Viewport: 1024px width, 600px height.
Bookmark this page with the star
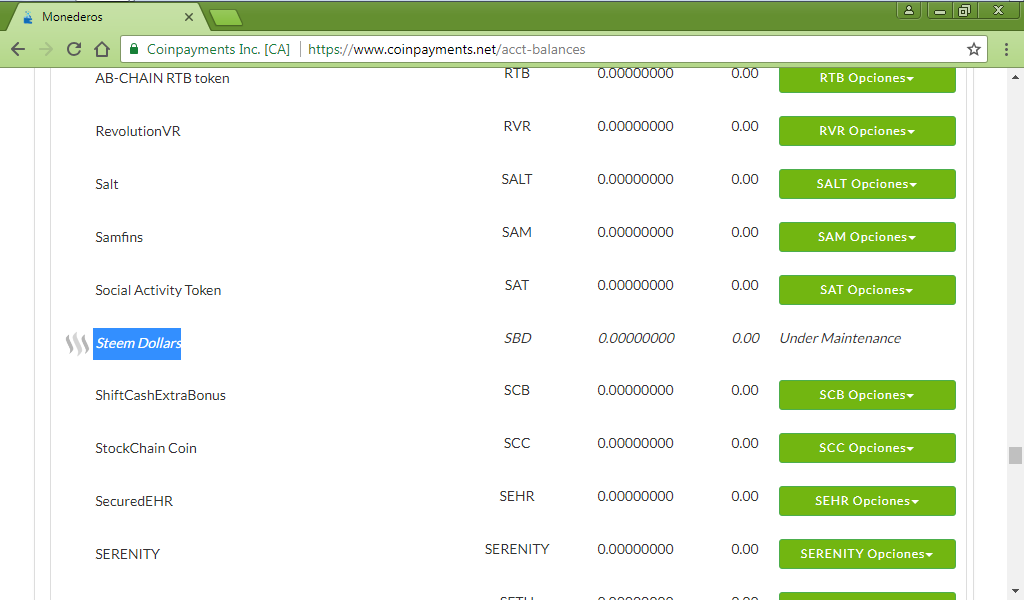974,49
